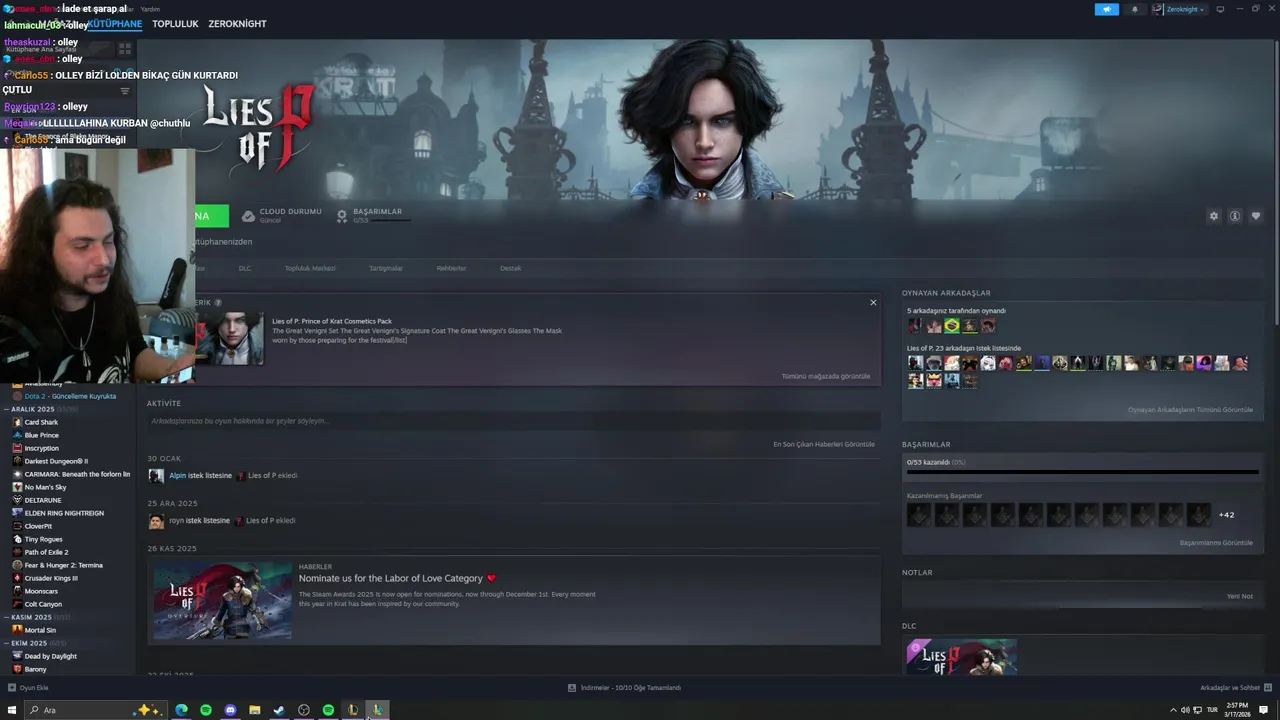Close the additional content panel

[x=873, y=303]
